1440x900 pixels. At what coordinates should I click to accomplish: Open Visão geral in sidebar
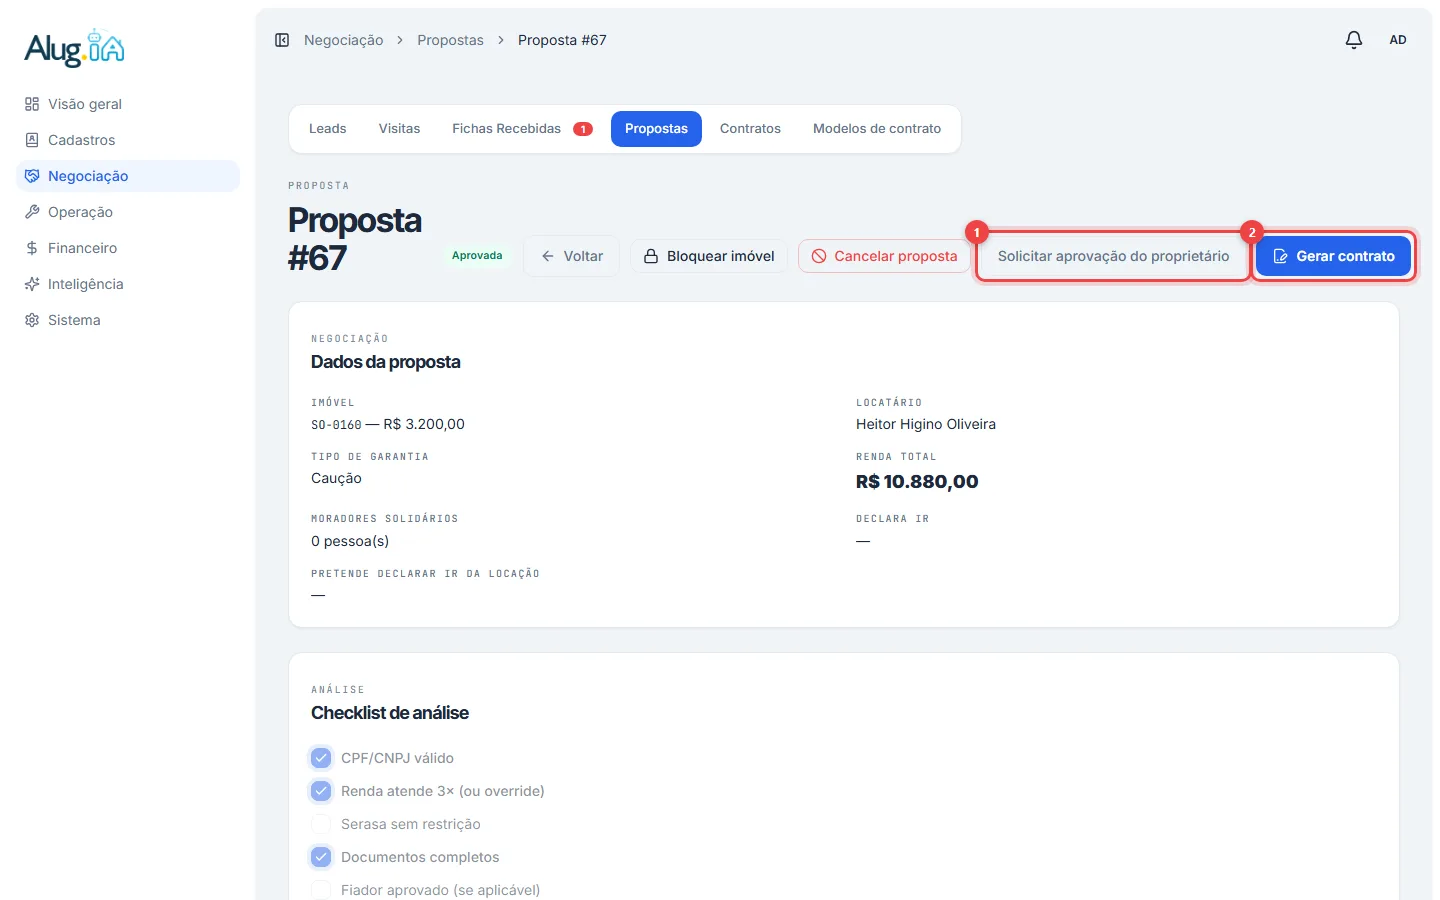pos(128,104)
